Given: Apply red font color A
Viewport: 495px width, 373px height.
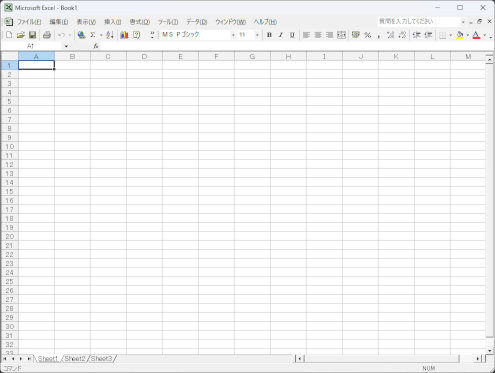Looking at the screenshot, I should 476,35.
